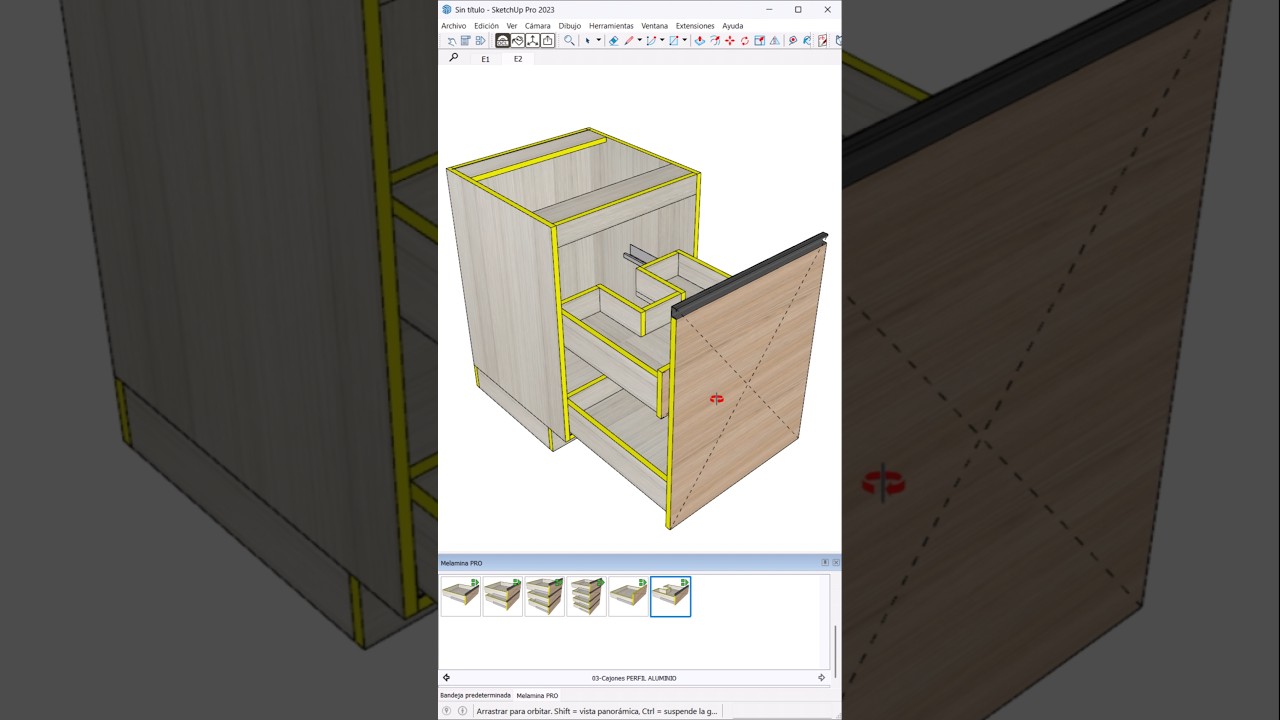Click the black aluminum handle profile on model
This screenshot has height=720, width=1280.
pyautogui.click(x=750, y=275)
